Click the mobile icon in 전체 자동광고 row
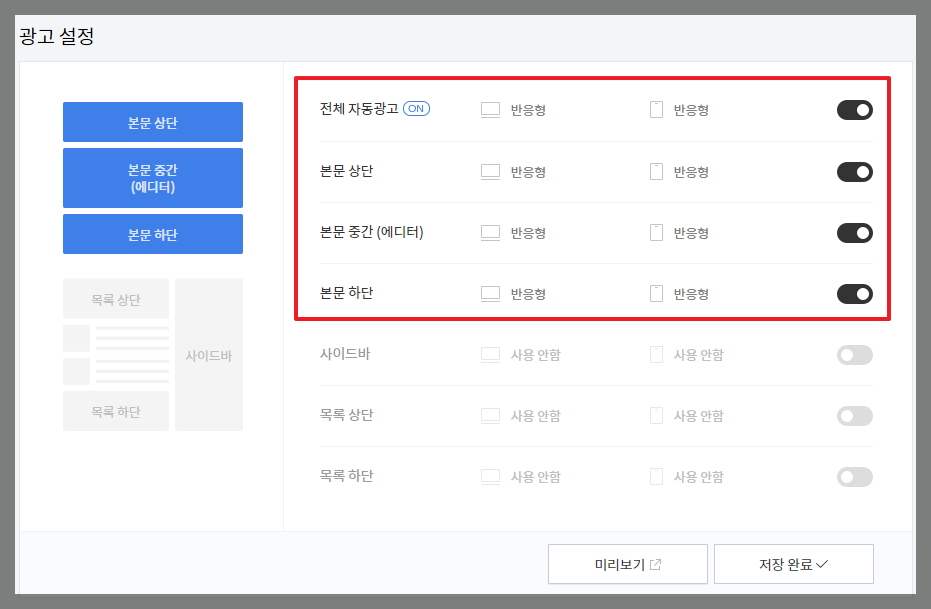 pos(656,110)
